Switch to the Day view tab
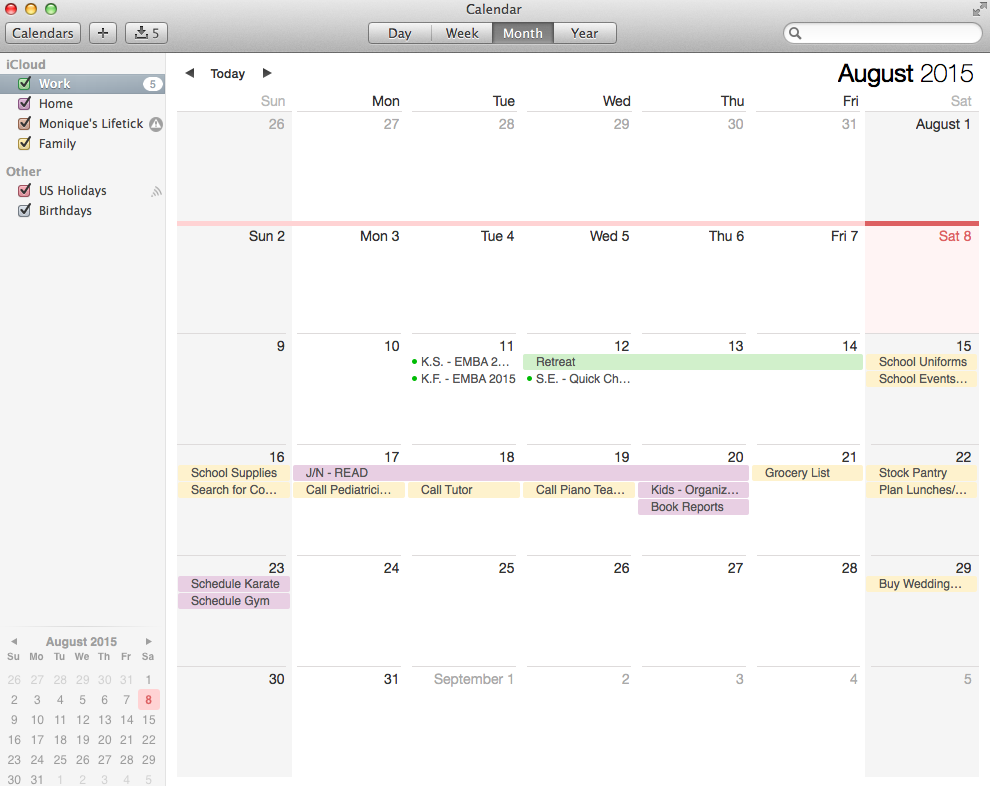 point(400,33)
